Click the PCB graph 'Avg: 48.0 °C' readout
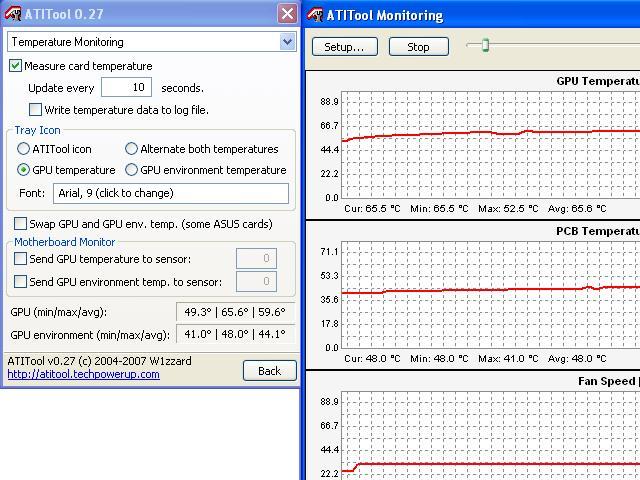 [x=577, y=359]
